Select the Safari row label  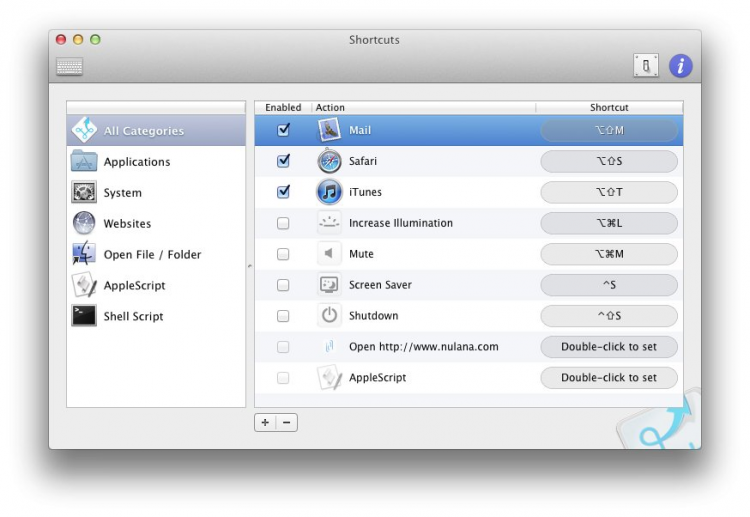[363, 161]
